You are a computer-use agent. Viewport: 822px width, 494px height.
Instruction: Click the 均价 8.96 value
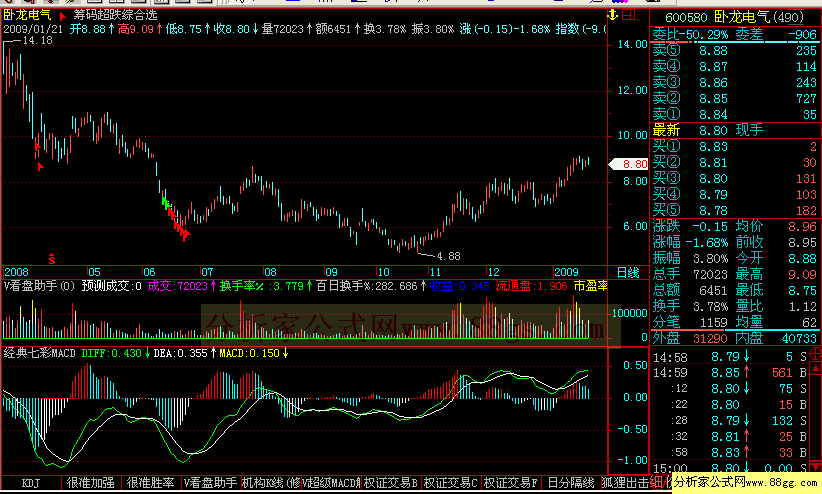pos(803,227)
